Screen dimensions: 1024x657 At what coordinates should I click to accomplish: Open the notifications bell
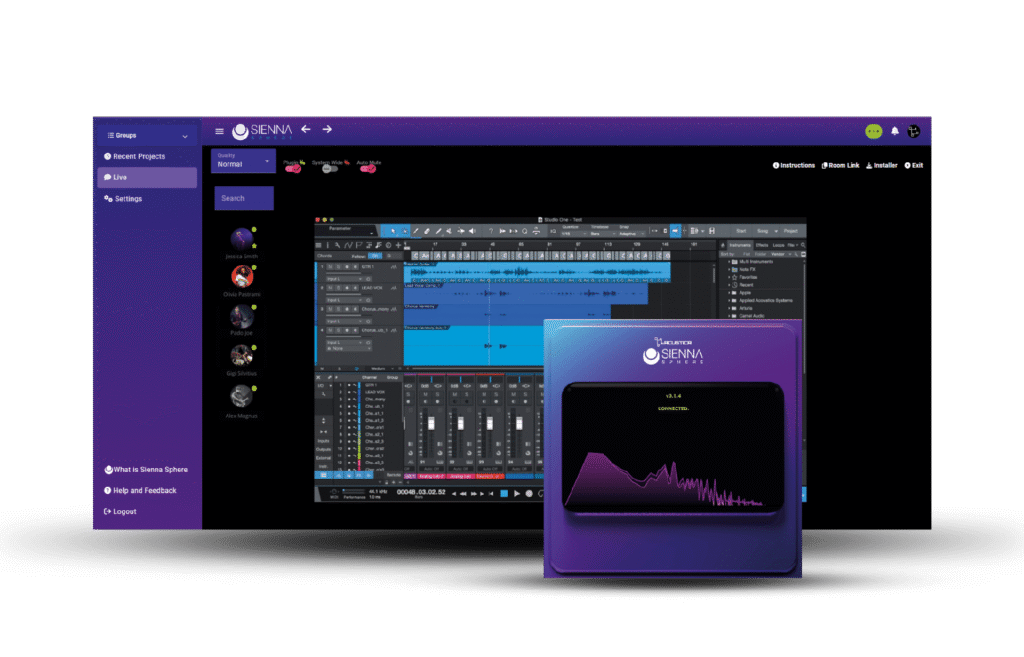click(x=895, y=131)
